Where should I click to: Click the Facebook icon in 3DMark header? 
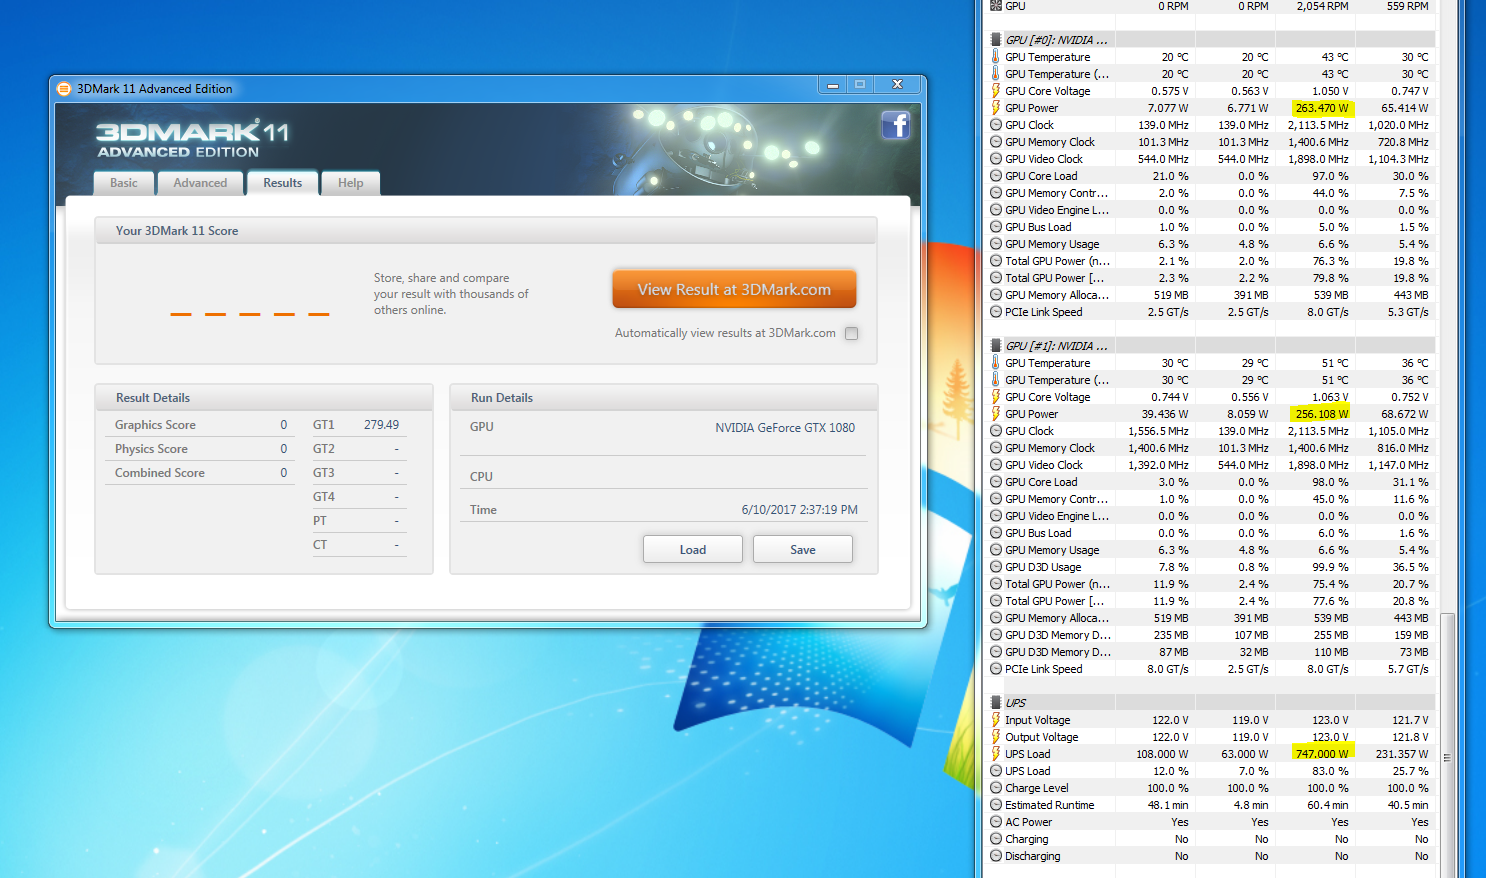[x=895, y=125]
